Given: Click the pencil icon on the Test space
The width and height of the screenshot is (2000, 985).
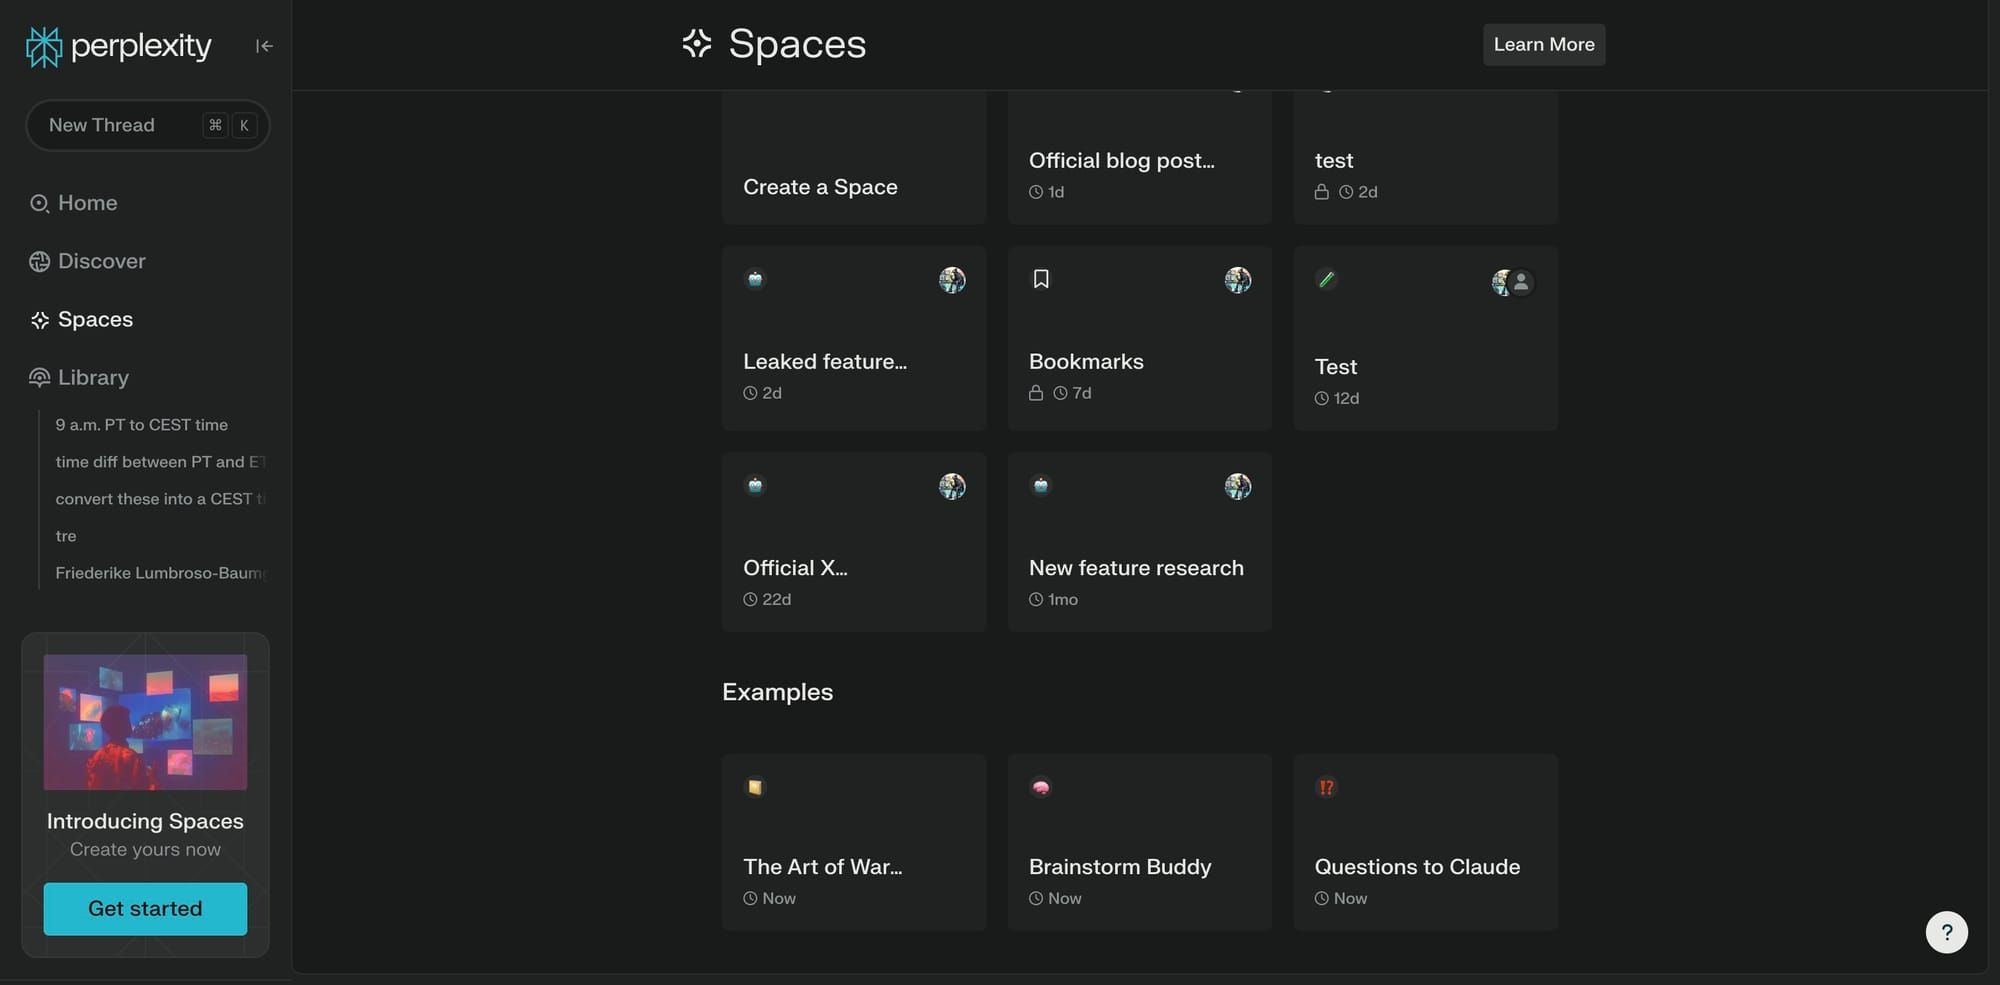Looking at the screenshot, I should [1326, 280].
